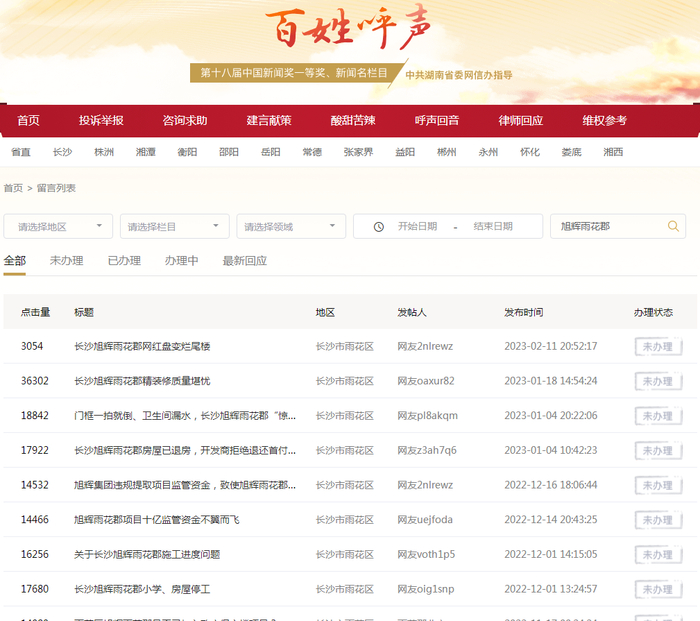This screenshot has height=621, width=700.
Task: Open the 请选择栏目 dropdown
Action: click(x=175, y=226)
